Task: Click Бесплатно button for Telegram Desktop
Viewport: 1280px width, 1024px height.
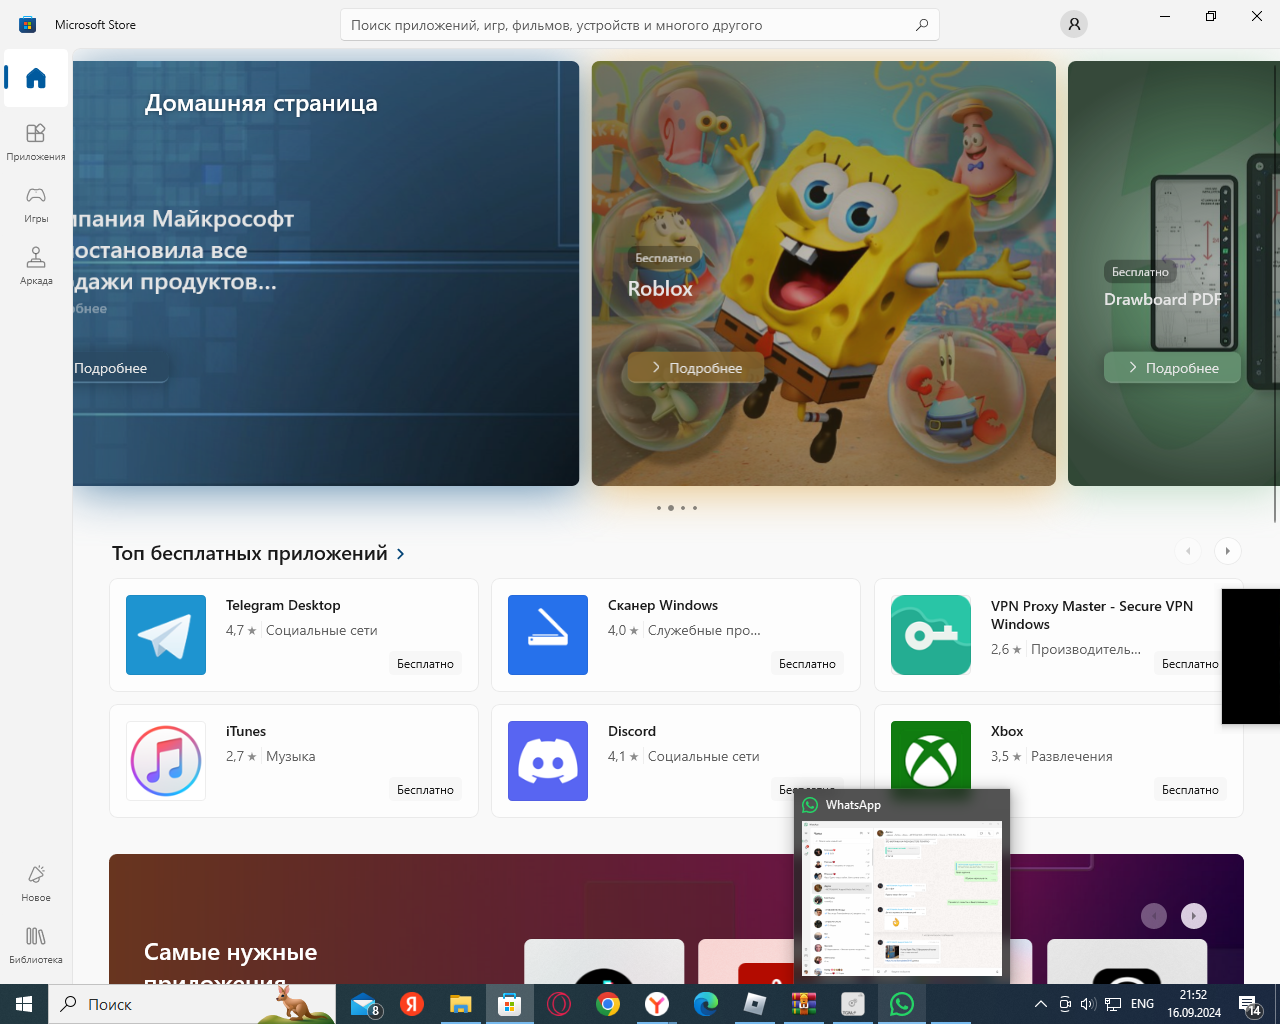Action: [425, 664]
